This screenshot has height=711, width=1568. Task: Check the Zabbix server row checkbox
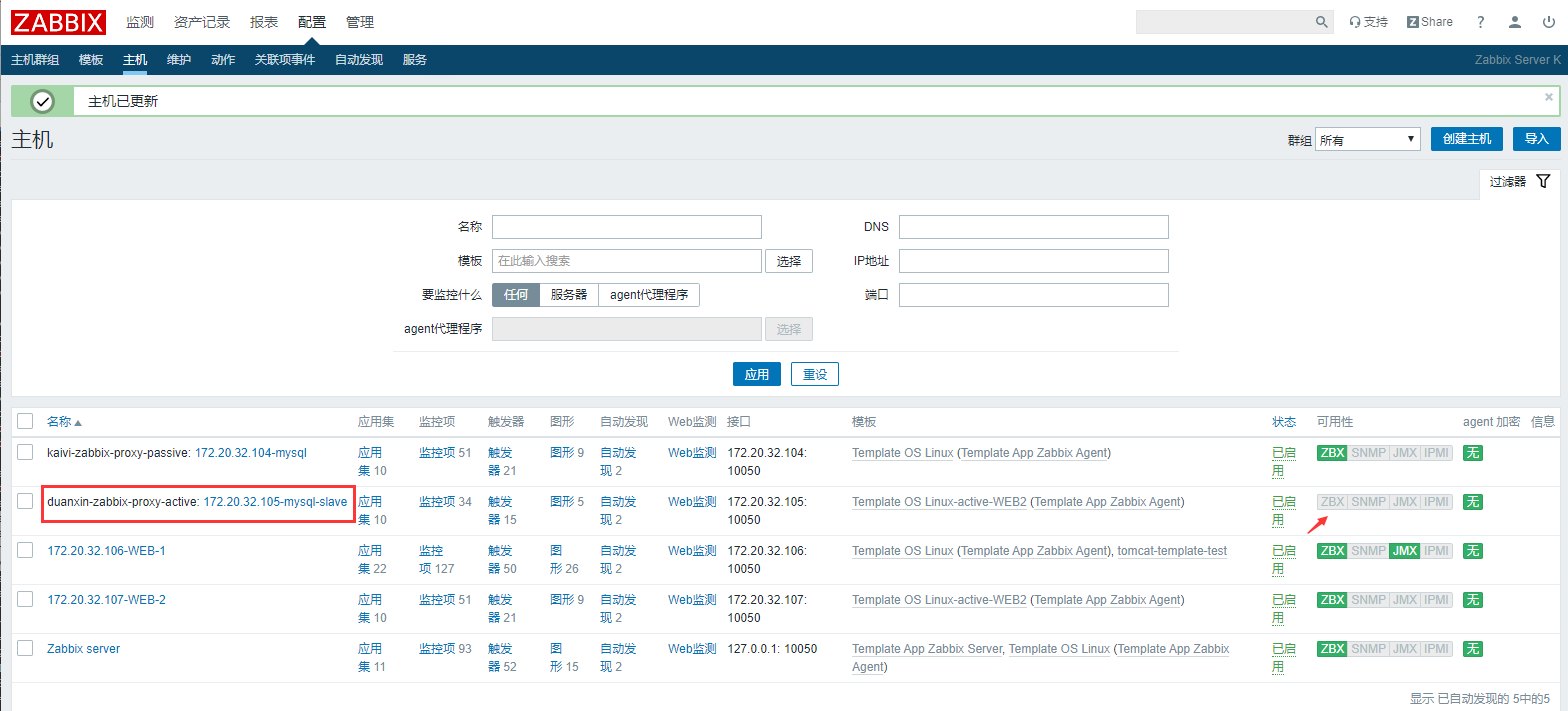click(26, 648)
